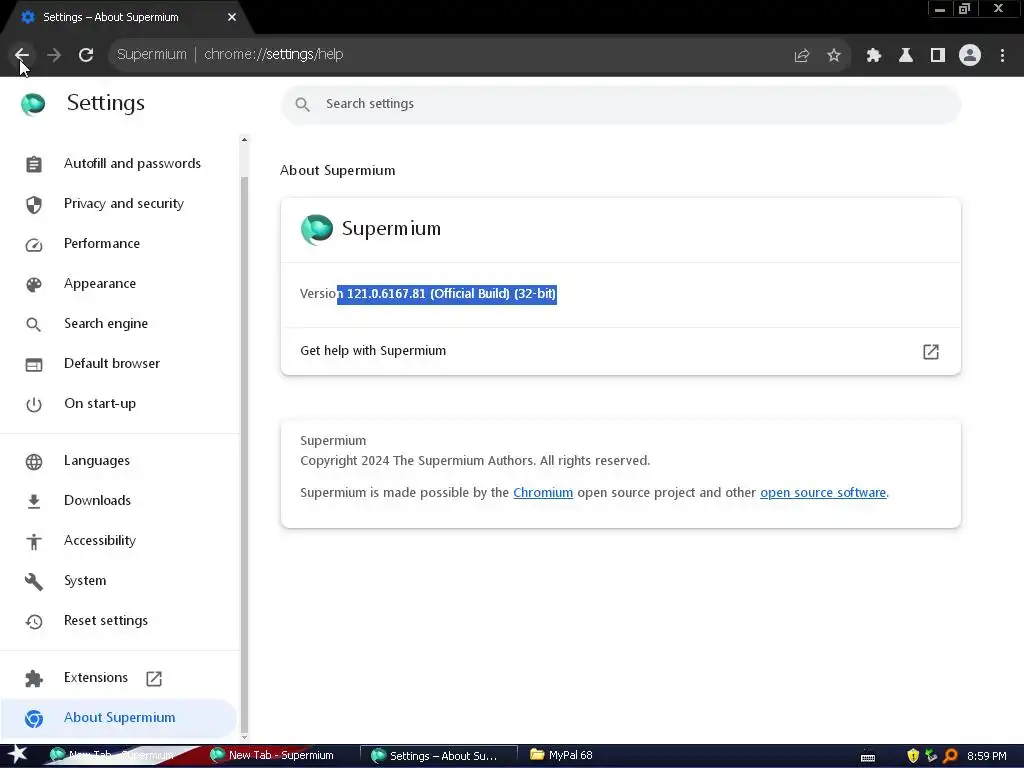Share this page via share icon

[802, 56]
